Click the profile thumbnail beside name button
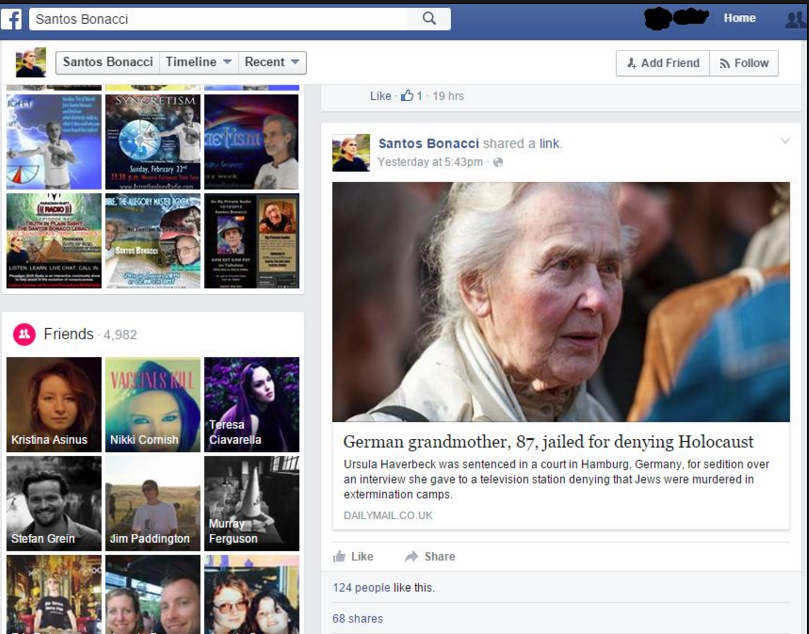Viewport: 809px width, 634px height. pos(31,62)
